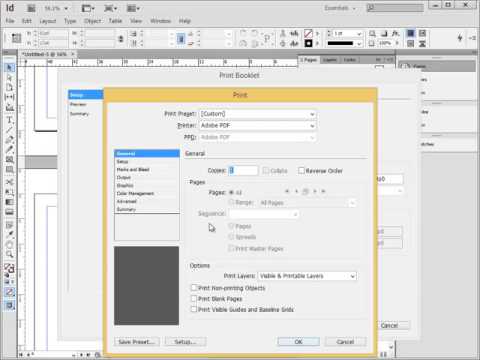This screenshot has width=480, height=360.
Task: Select the Range radio button
Action: click(231, 202)
